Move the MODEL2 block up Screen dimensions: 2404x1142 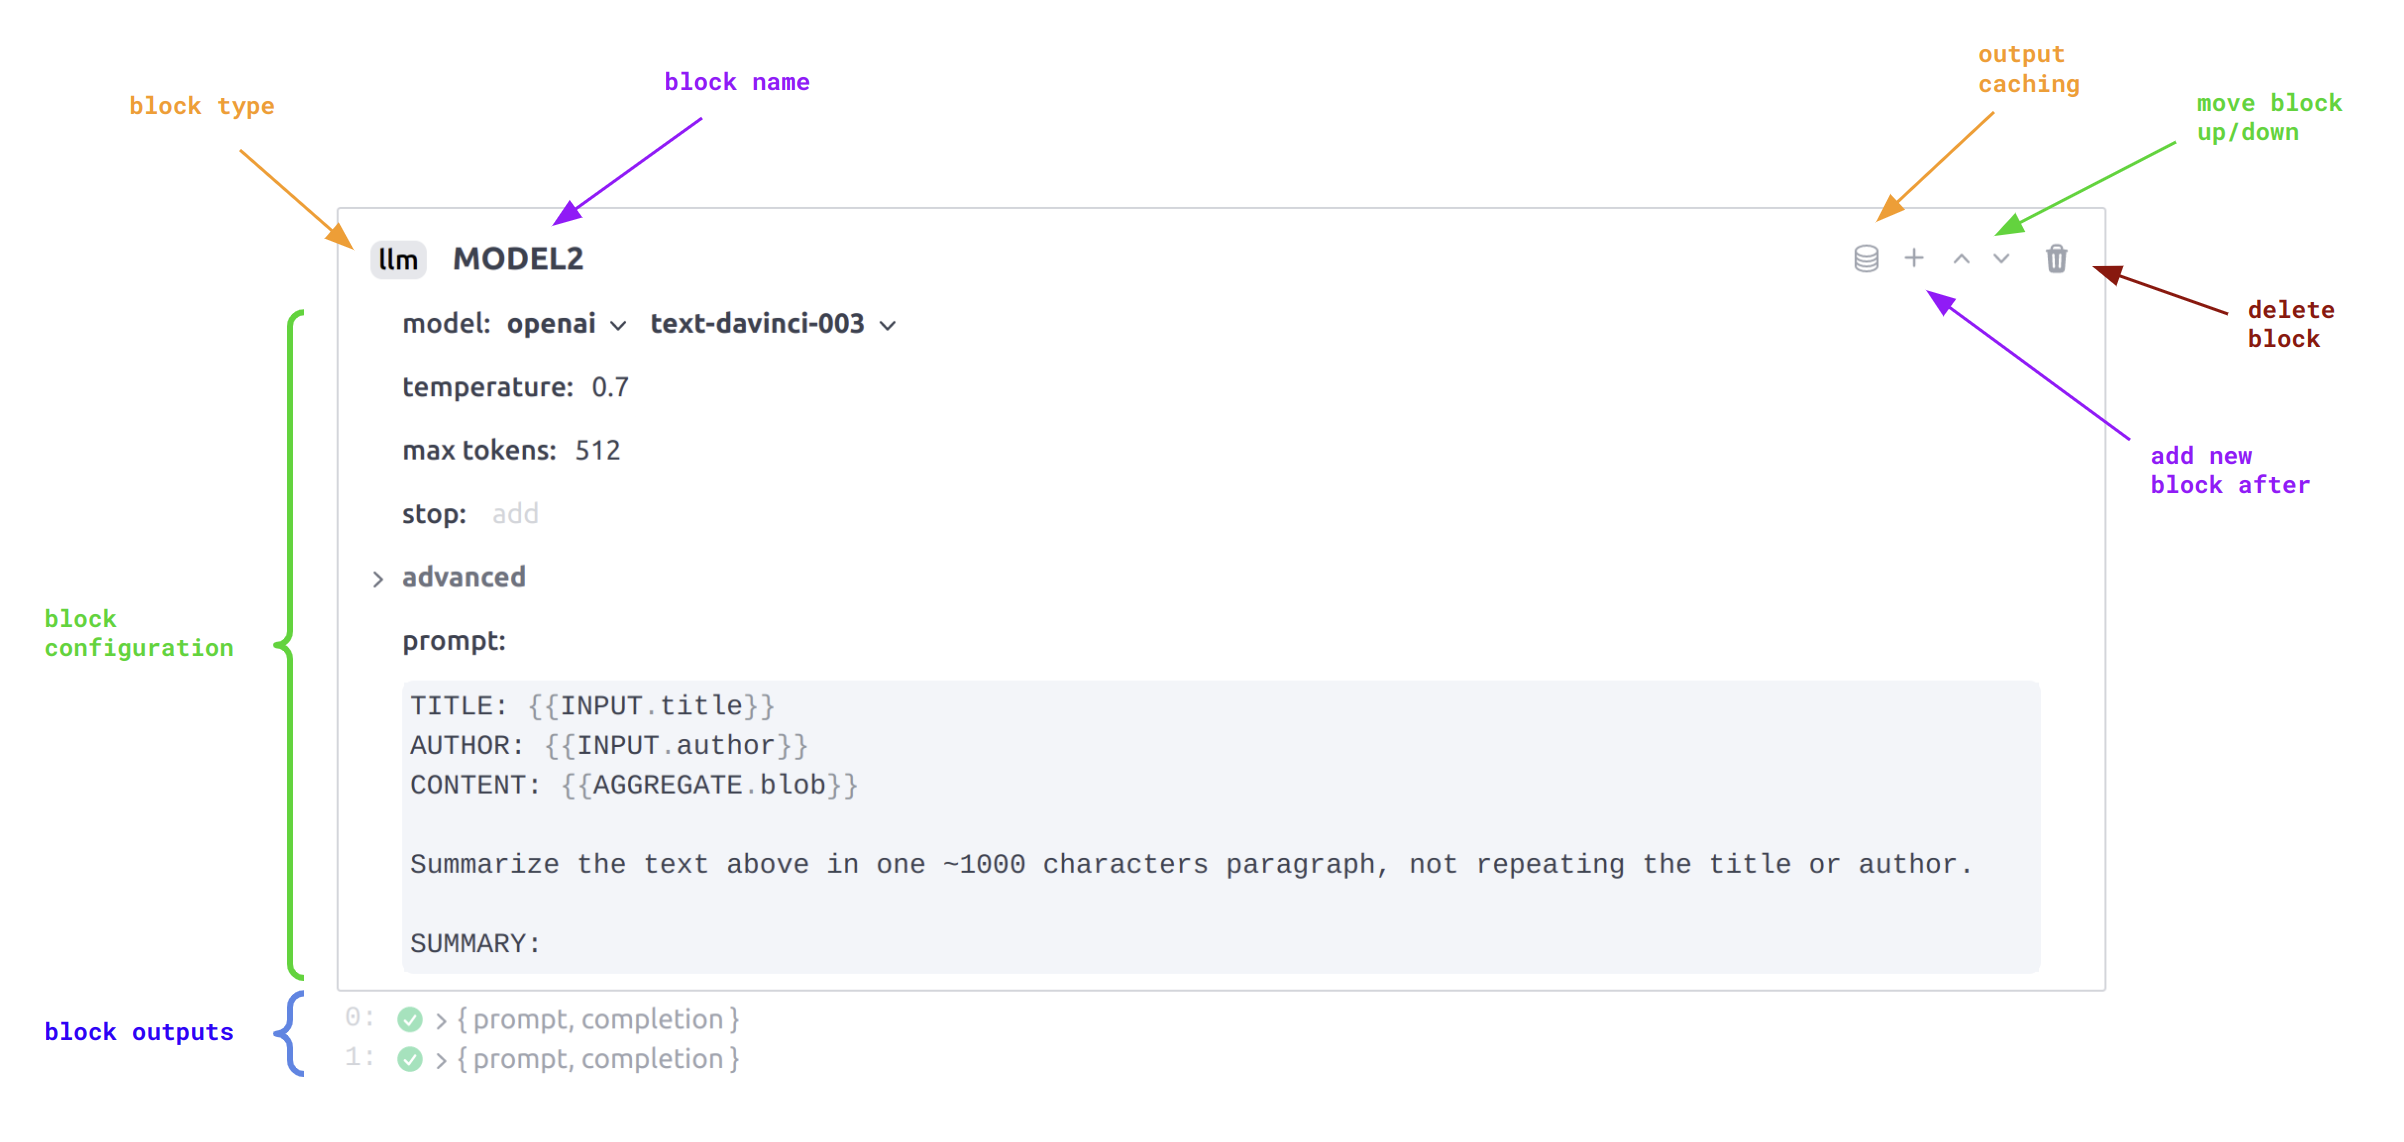pyautogui.click(x=1961, y=258)
